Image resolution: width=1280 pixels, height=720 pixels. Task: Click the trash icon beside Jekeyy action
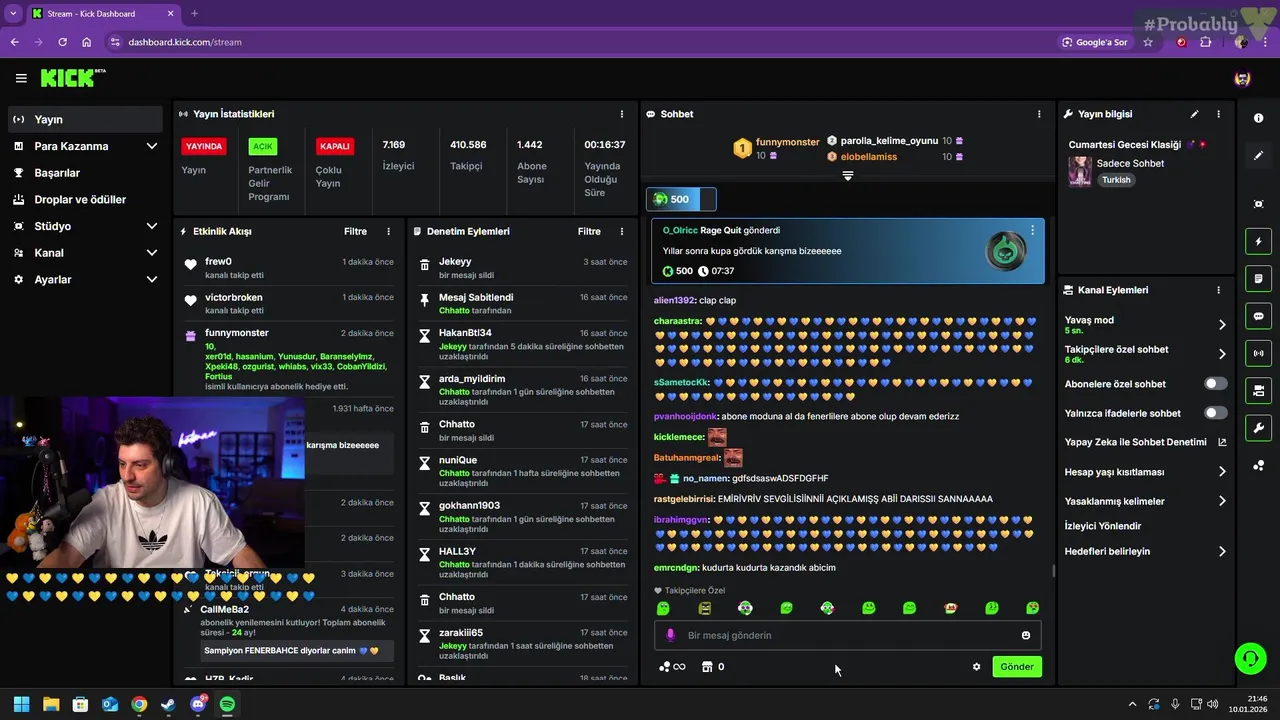[x=424, y=265]
